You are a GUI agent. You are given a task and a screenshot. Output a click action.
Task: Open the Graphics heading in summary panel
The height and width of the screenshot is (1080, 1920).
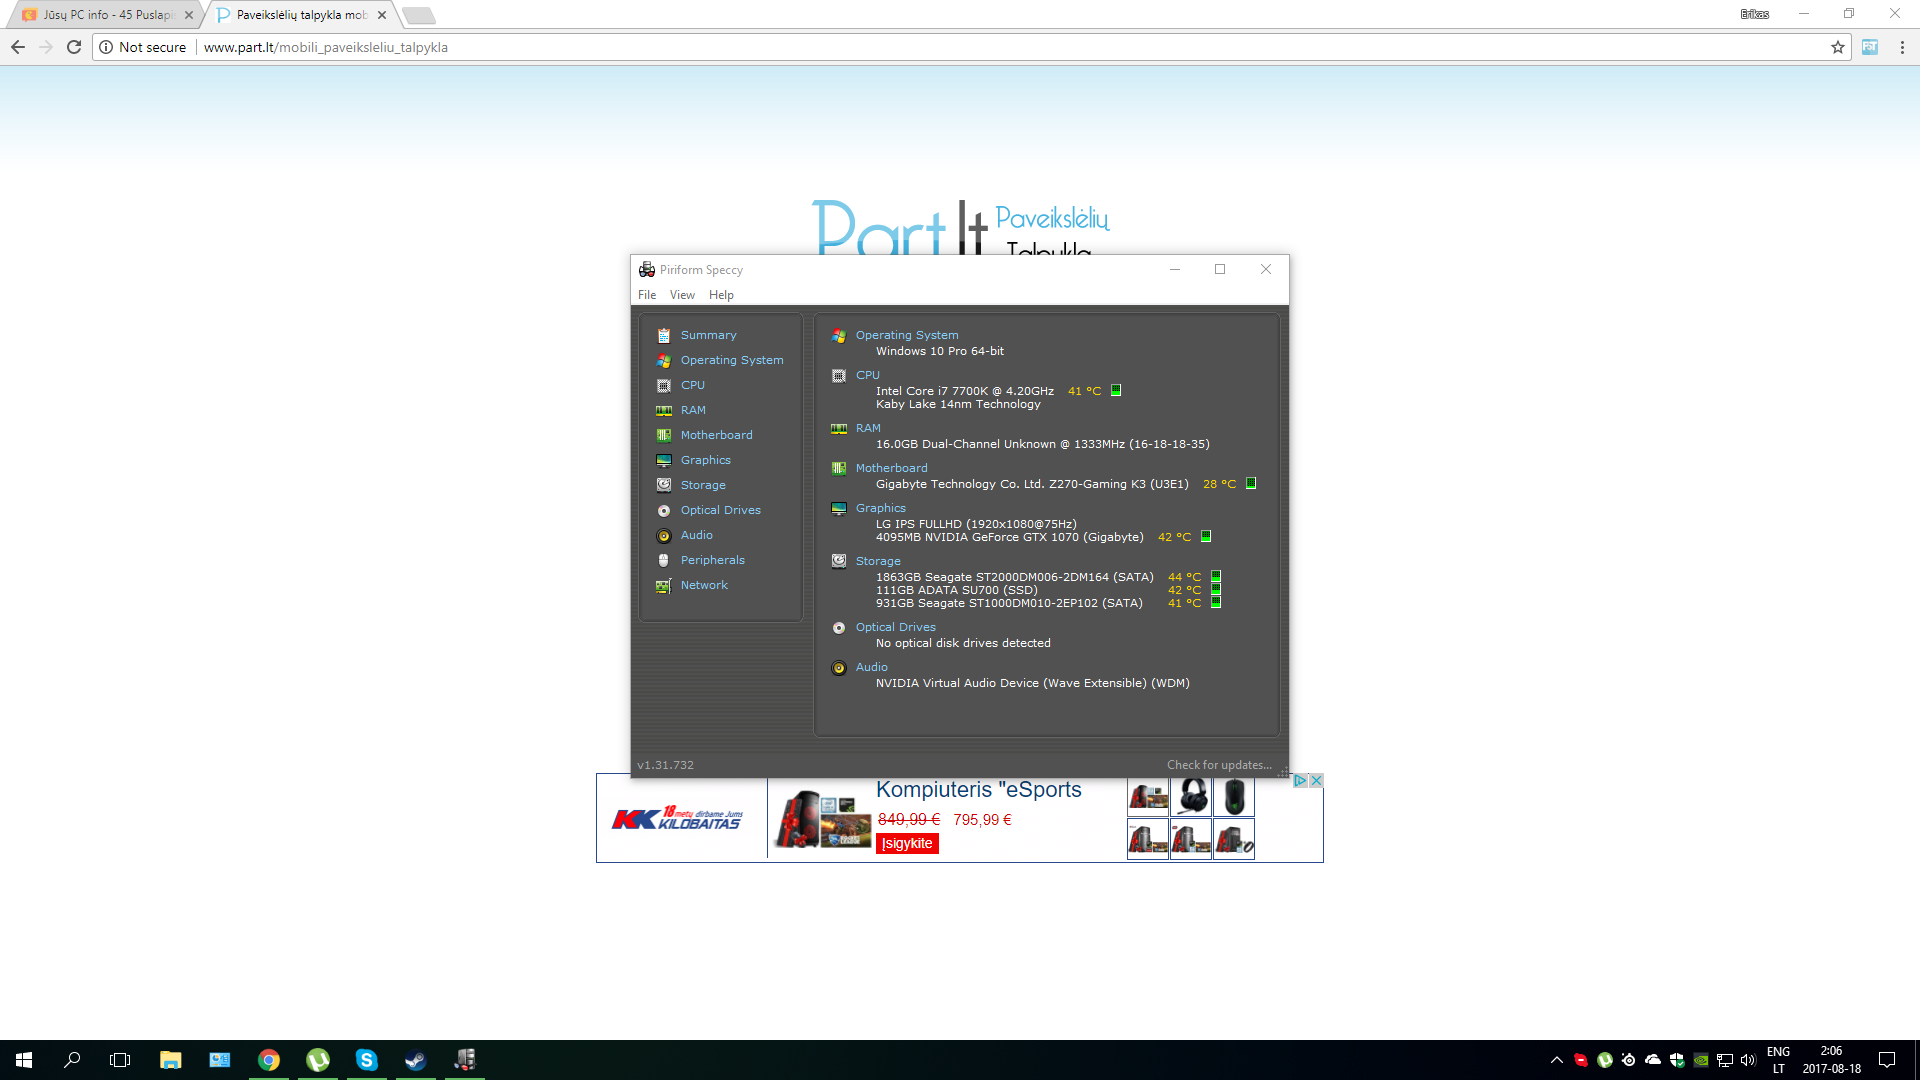(880, 508)
